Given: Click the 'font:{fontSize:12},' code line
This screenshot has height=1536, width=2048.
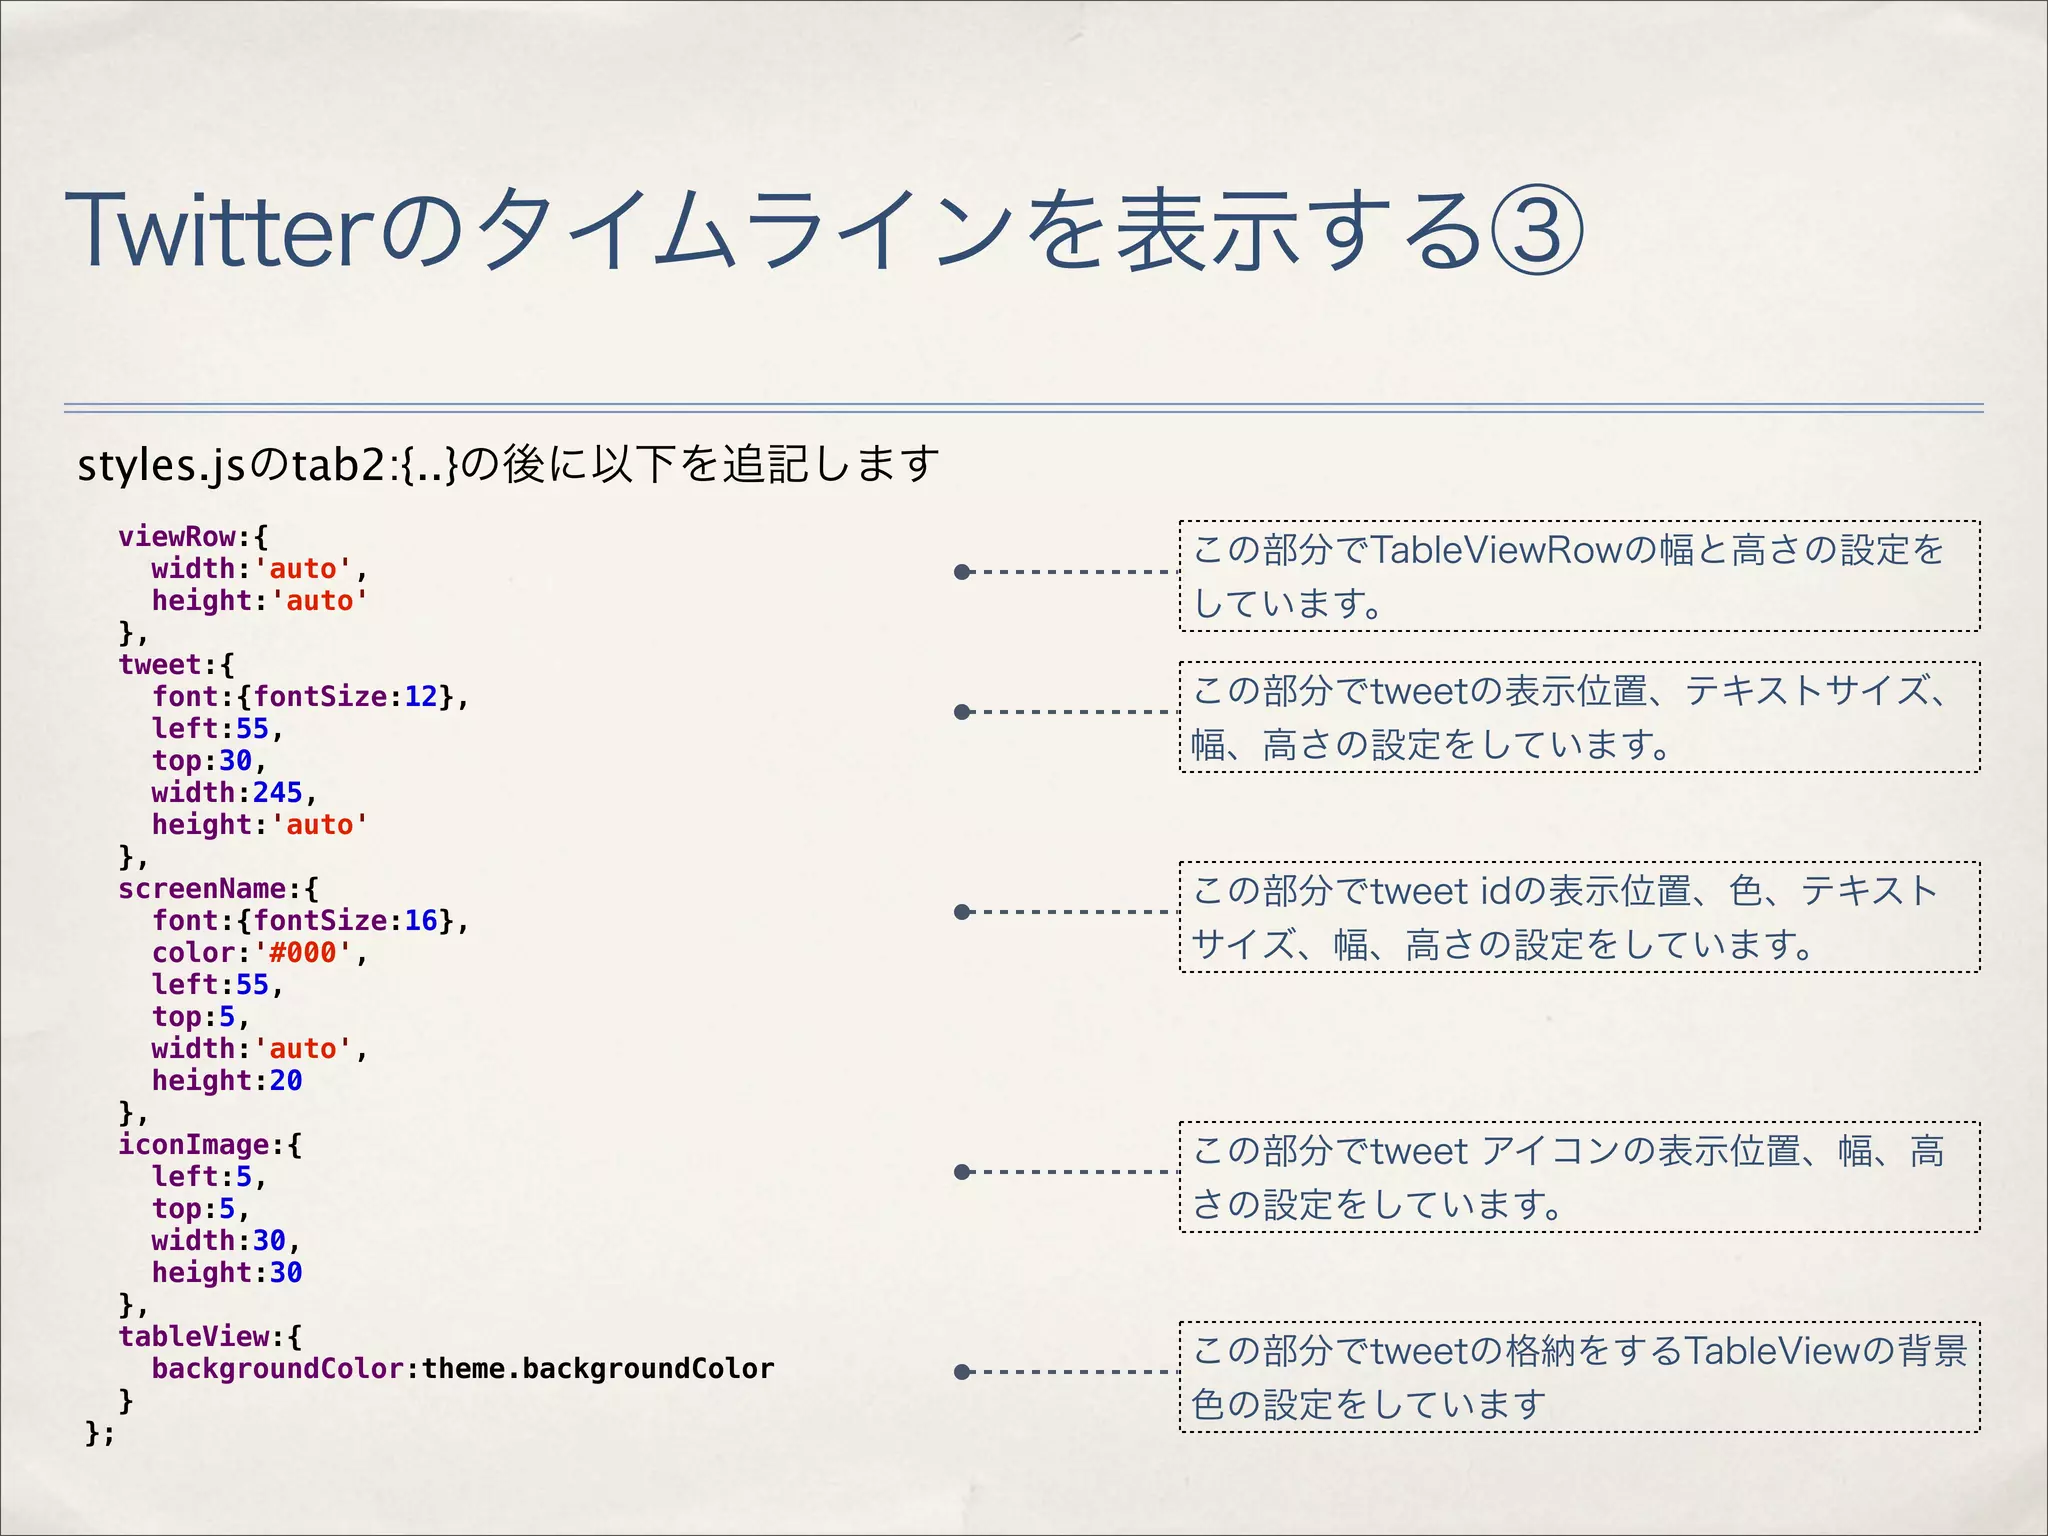Looking at the screenshot, I should 311,697.
